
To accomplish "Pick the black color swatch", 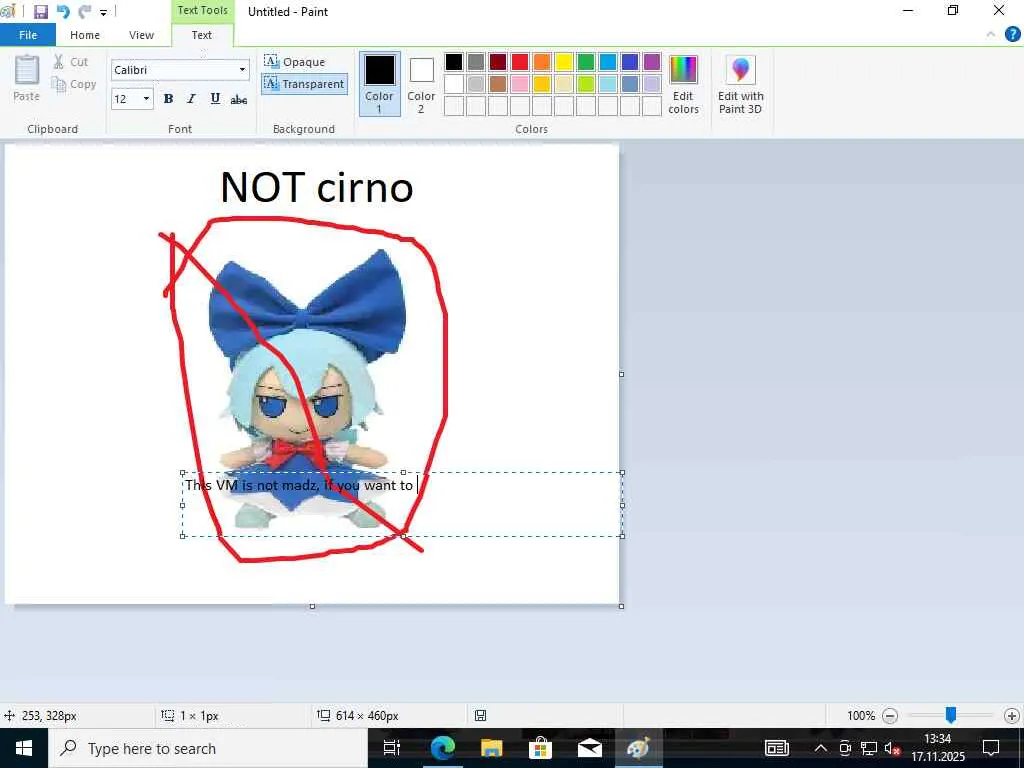I will click(x=454, y=61).
